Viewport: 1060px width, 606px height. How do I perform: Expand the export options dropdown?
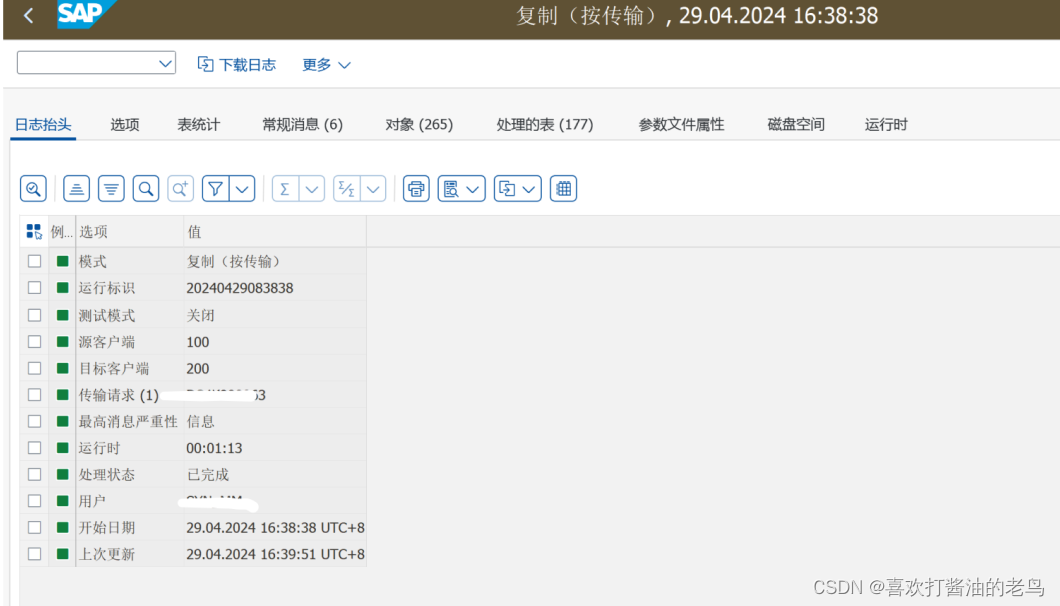(531, 188)
